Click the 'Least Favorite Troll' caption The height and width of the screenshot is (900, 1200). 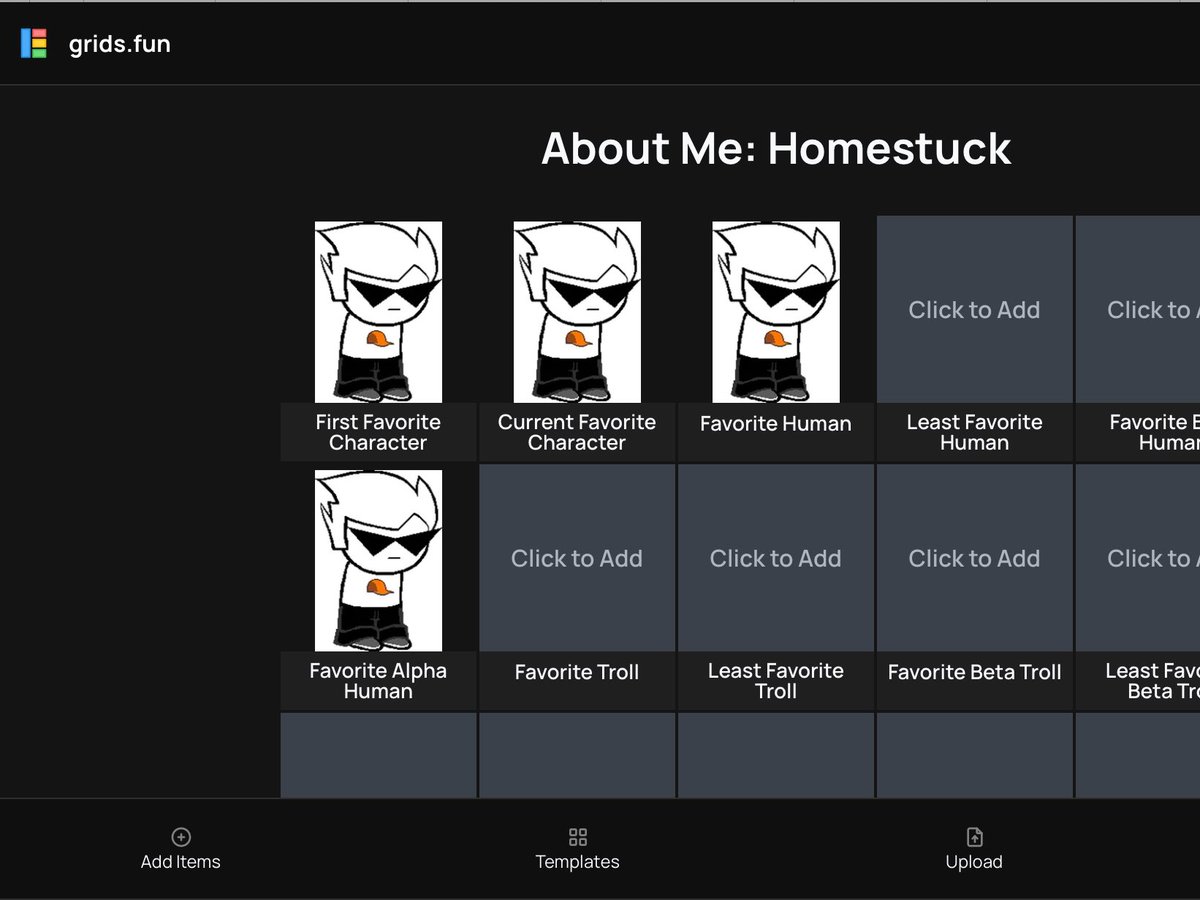(776, 681)
